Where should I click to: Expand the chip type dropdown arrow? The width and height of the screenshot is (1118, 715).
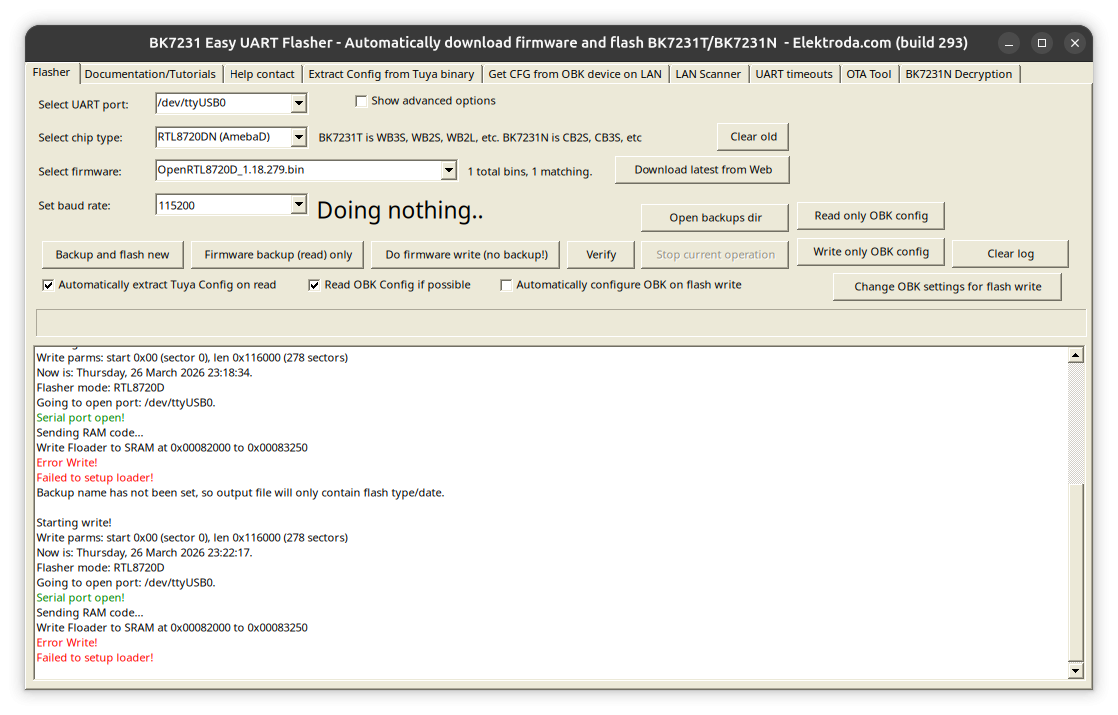pos(299,137)
